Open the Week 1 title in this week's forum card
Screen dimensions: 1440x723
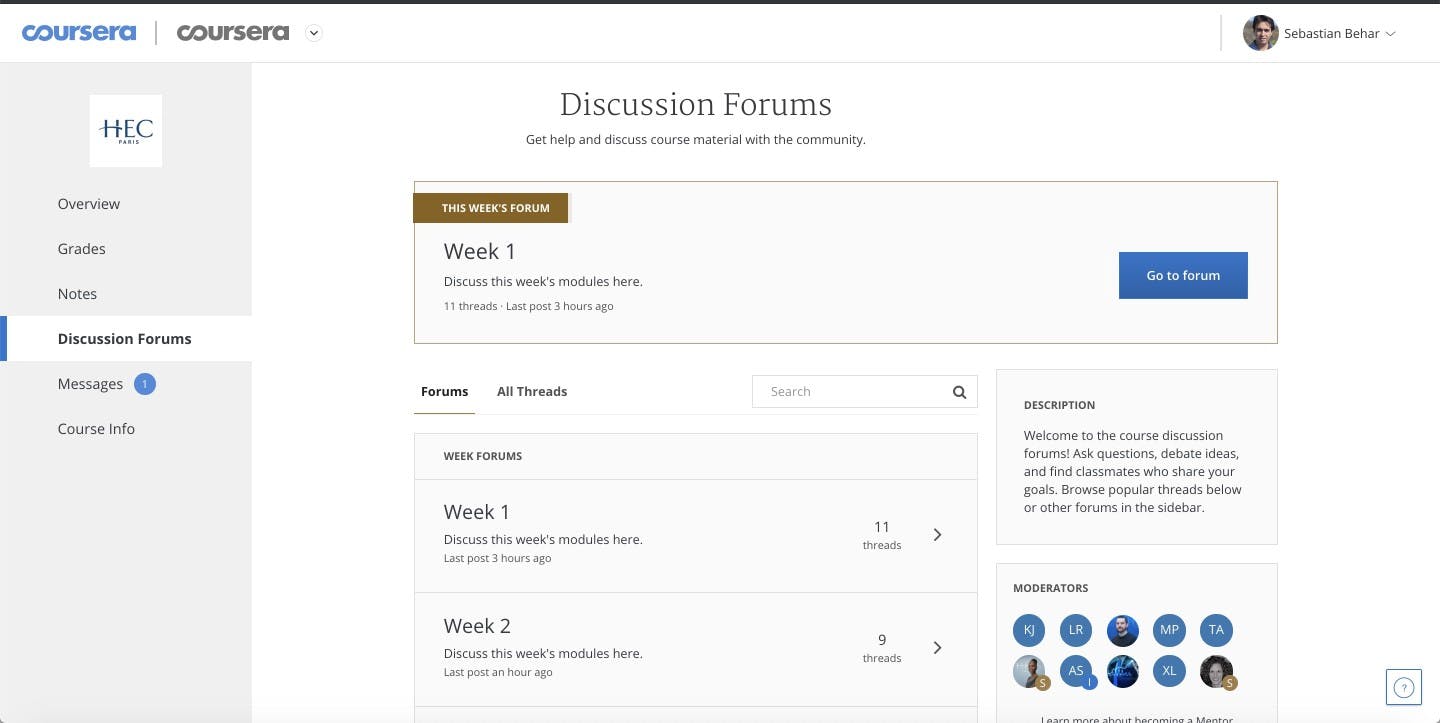(x=480, y=251)
